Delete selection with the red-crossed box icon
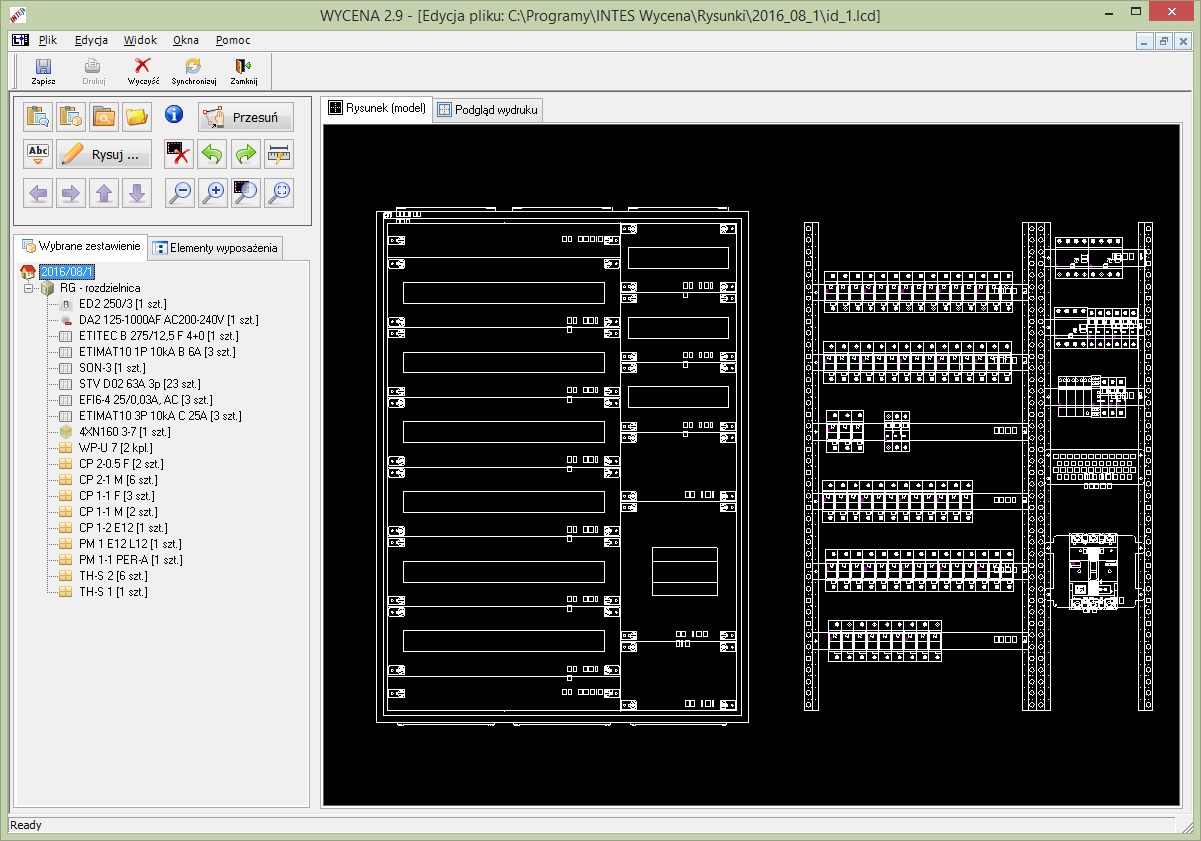 pyautogui.click(x=179, y=154)
